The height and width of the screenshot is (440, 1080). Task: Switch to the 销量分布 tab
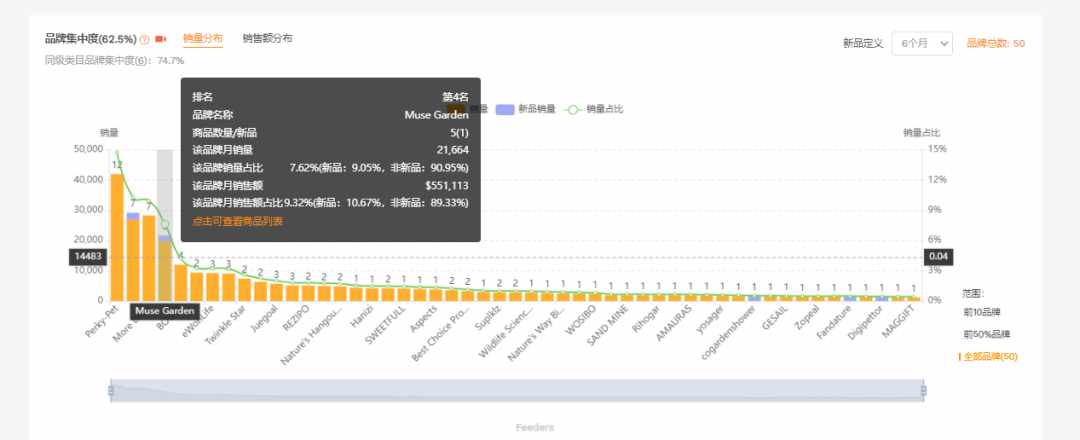pos(203,39)
